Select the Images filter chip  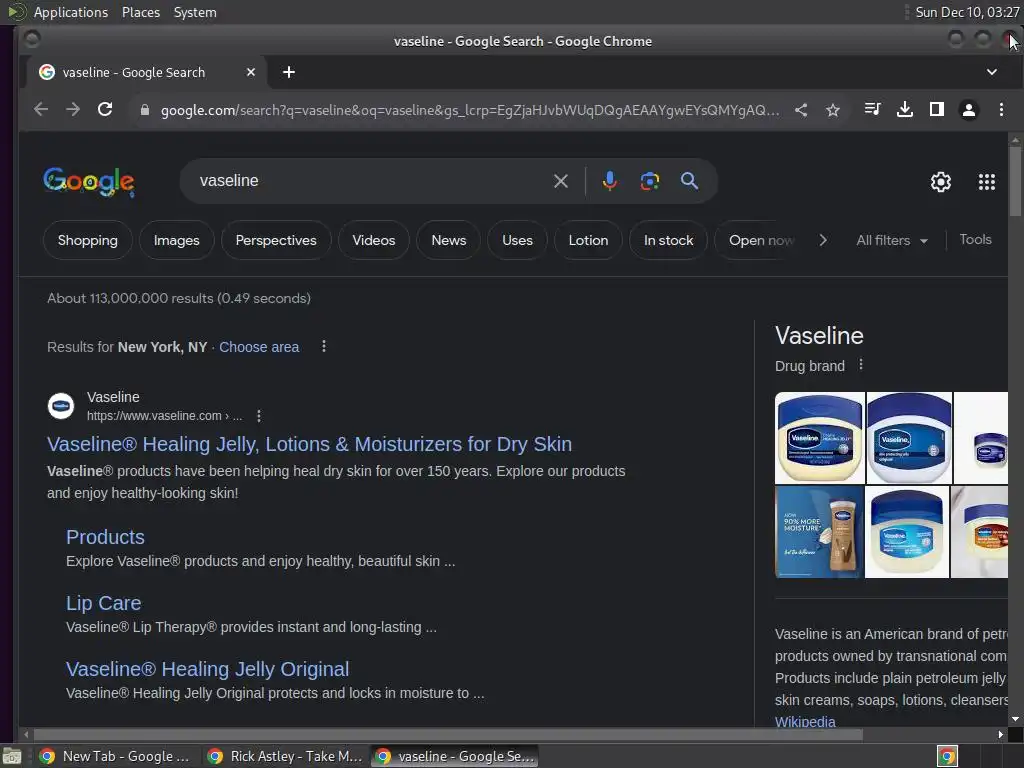pos(176,240)
